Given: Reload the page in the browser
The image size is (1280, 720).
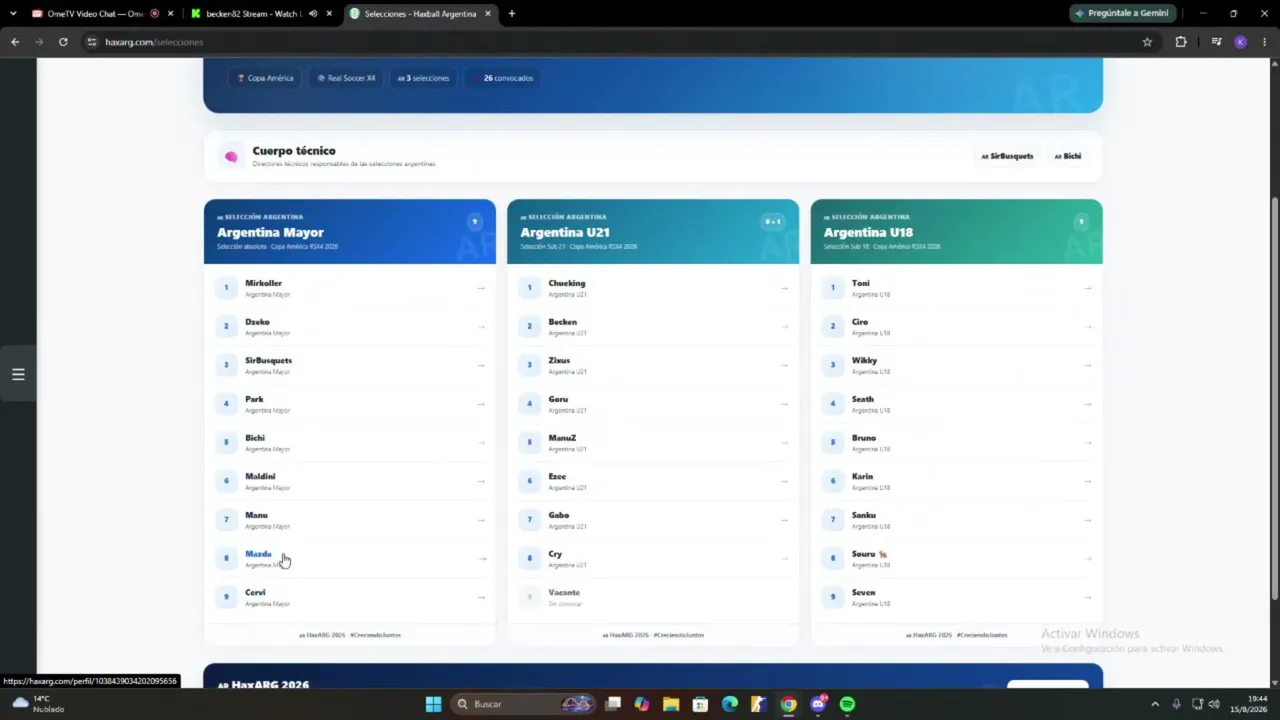Looking at the screenshot, I should tap(63, 42).
